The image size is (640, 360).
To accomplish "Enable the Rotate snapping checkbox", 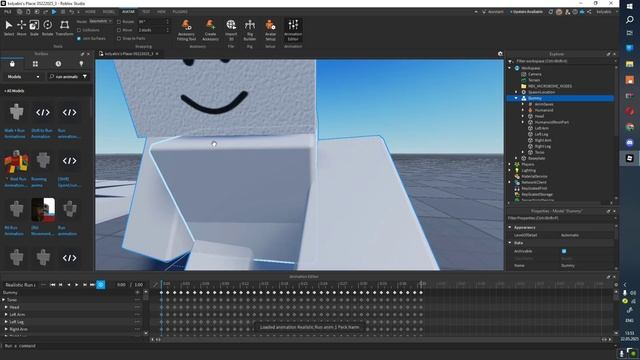I will coord(119,22).
